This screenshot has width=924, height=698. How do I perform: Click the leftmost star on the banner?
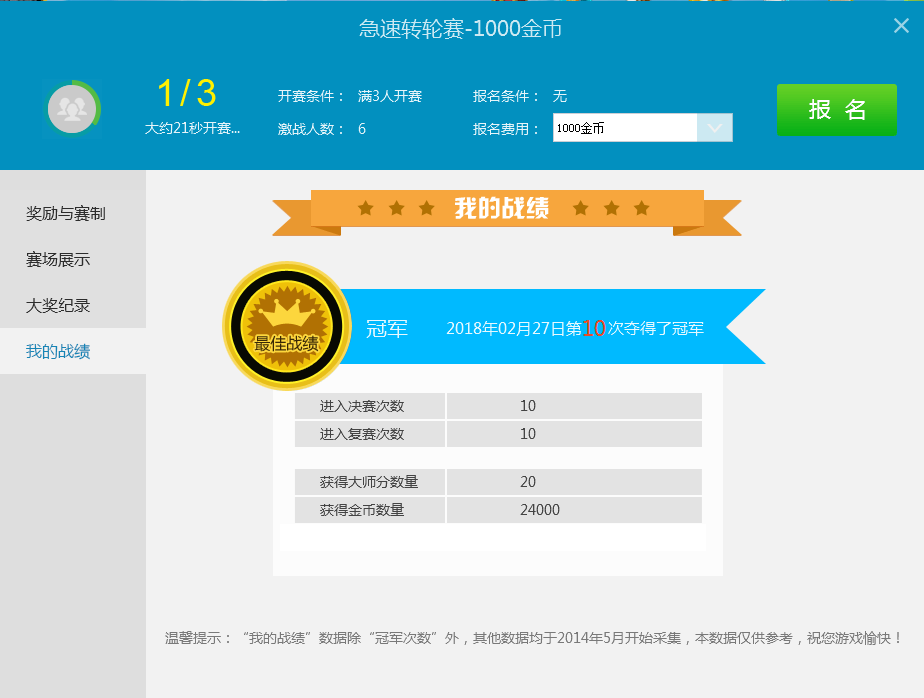pos(366,208)
